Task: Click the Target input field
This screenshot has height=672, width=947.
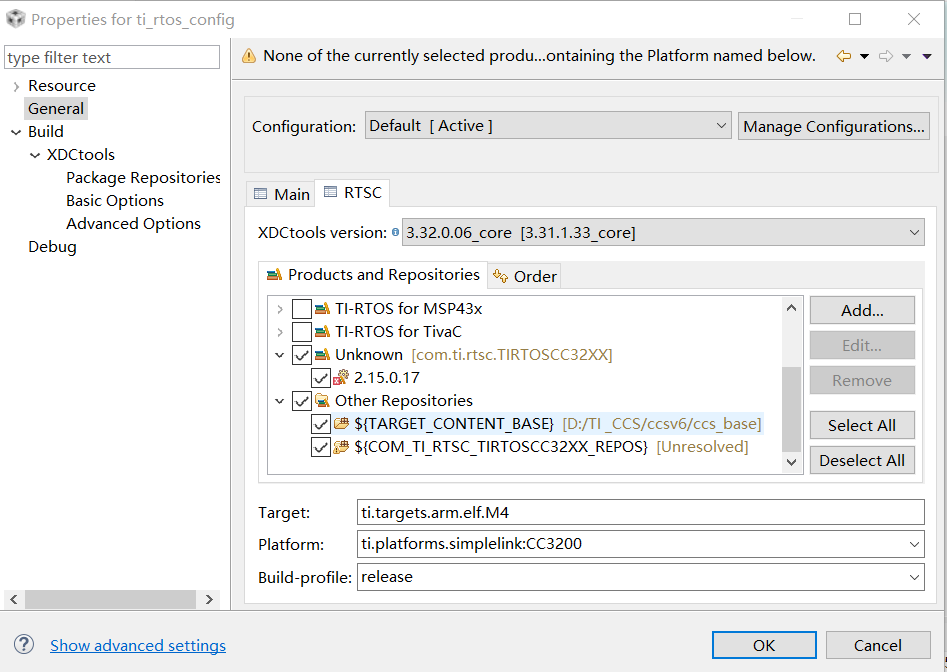Action: 640,512
